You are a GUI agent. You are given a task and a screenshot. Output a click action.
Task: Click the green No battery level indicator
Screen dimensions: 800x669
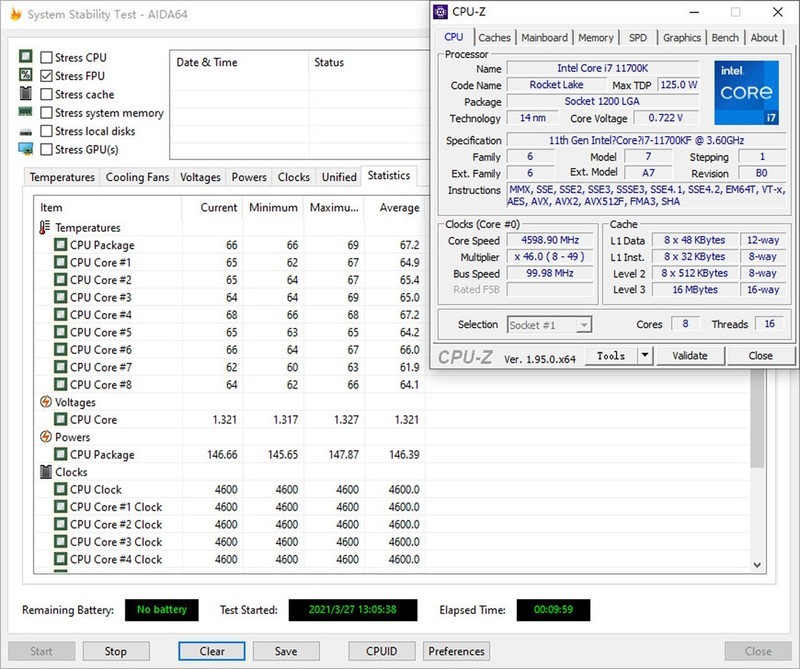(161, 608)
